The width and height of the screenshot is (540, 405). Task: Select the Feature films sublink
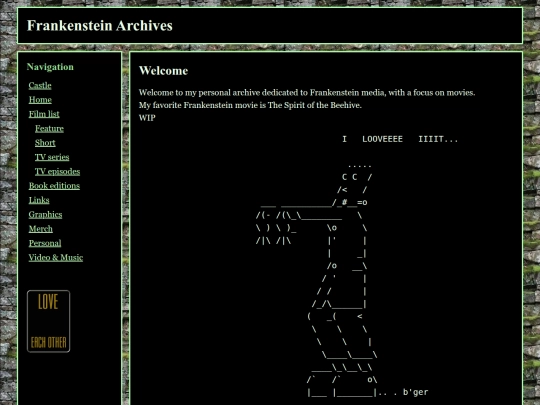pos(49,128)
